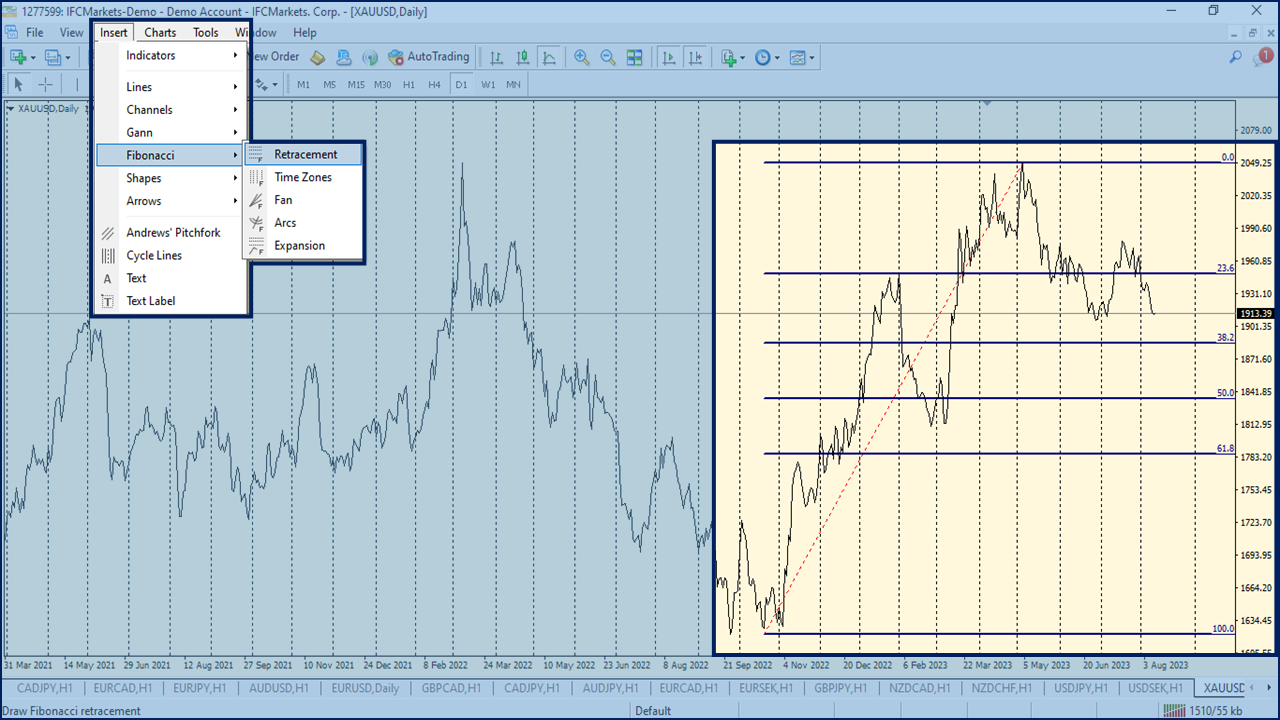
Task: Switch chart to line chart icon
Action: click(x=550, y=57)
